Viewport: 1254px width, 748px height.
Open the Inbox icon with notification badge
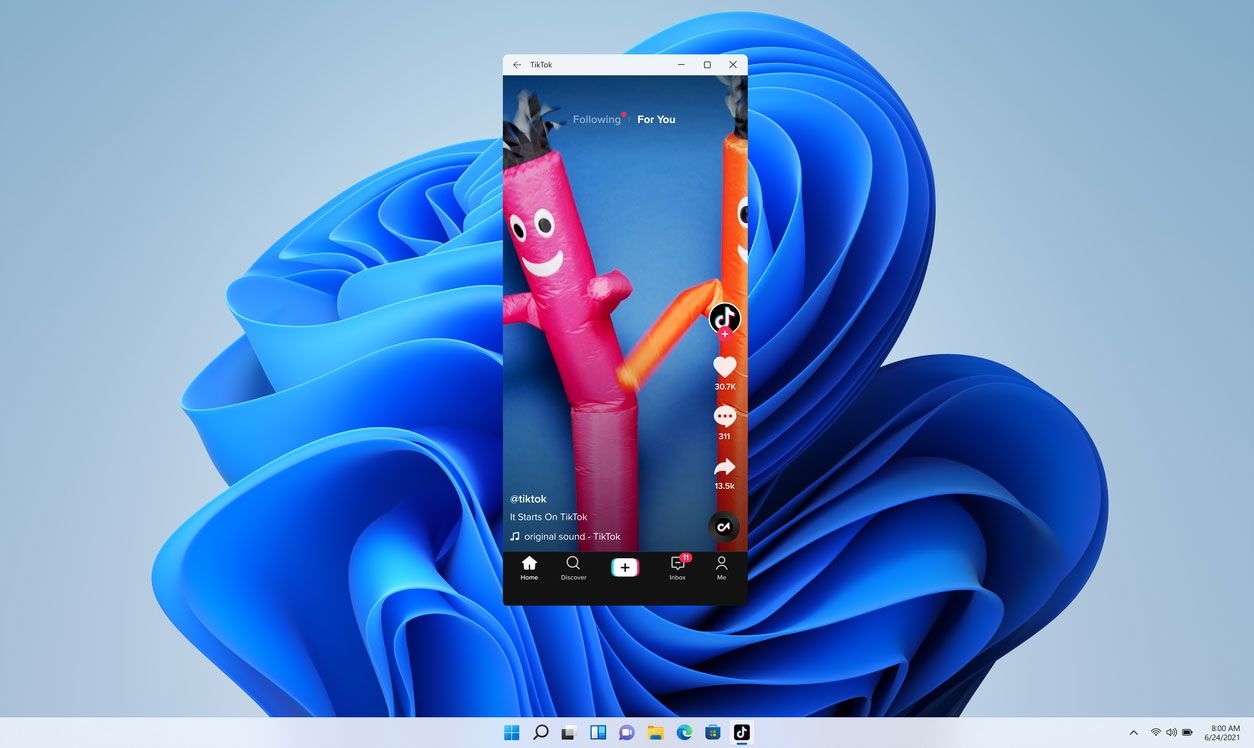pos(676,566)
